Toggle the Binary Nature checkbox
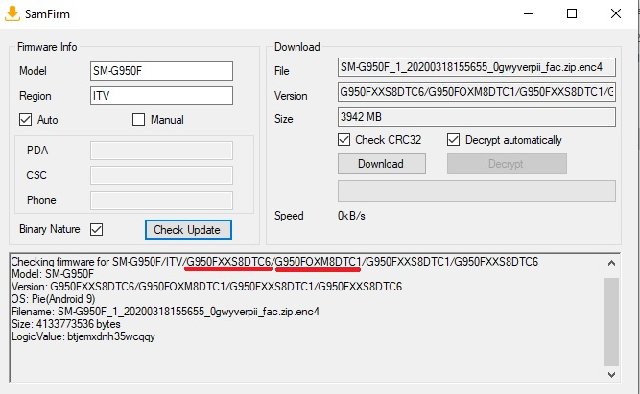 pyautogui.click(x=97, y=229)
